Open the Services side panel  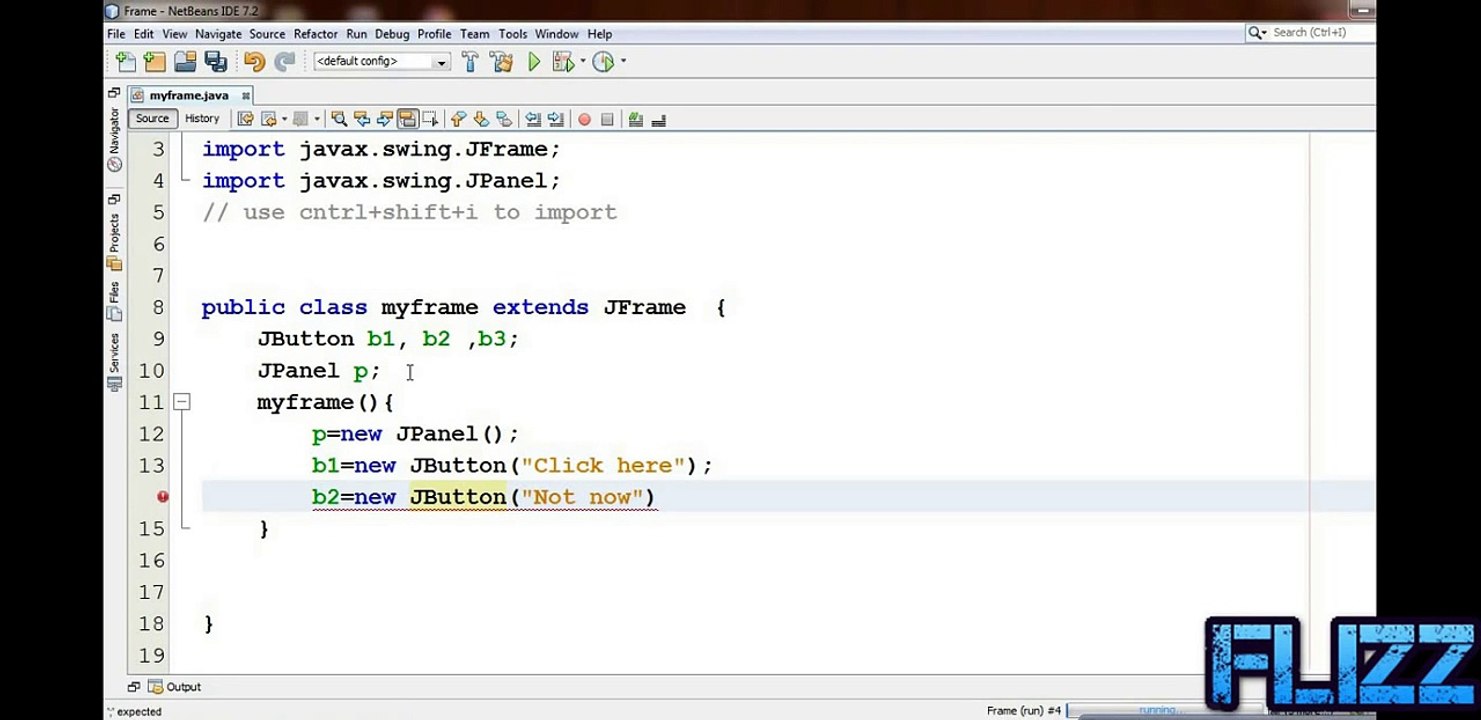114,362
